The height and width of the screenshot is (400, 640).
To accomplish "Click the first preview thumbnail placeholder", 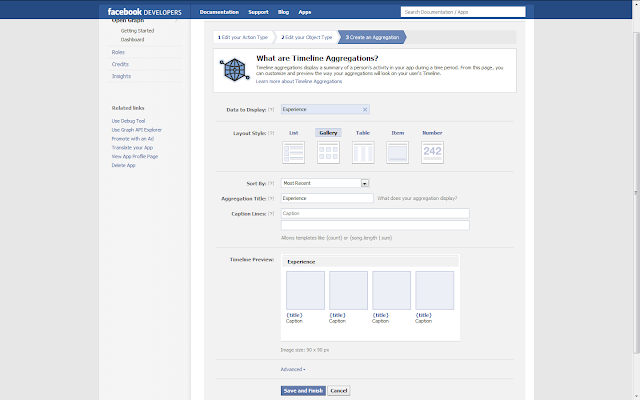I will coord(305,290).
